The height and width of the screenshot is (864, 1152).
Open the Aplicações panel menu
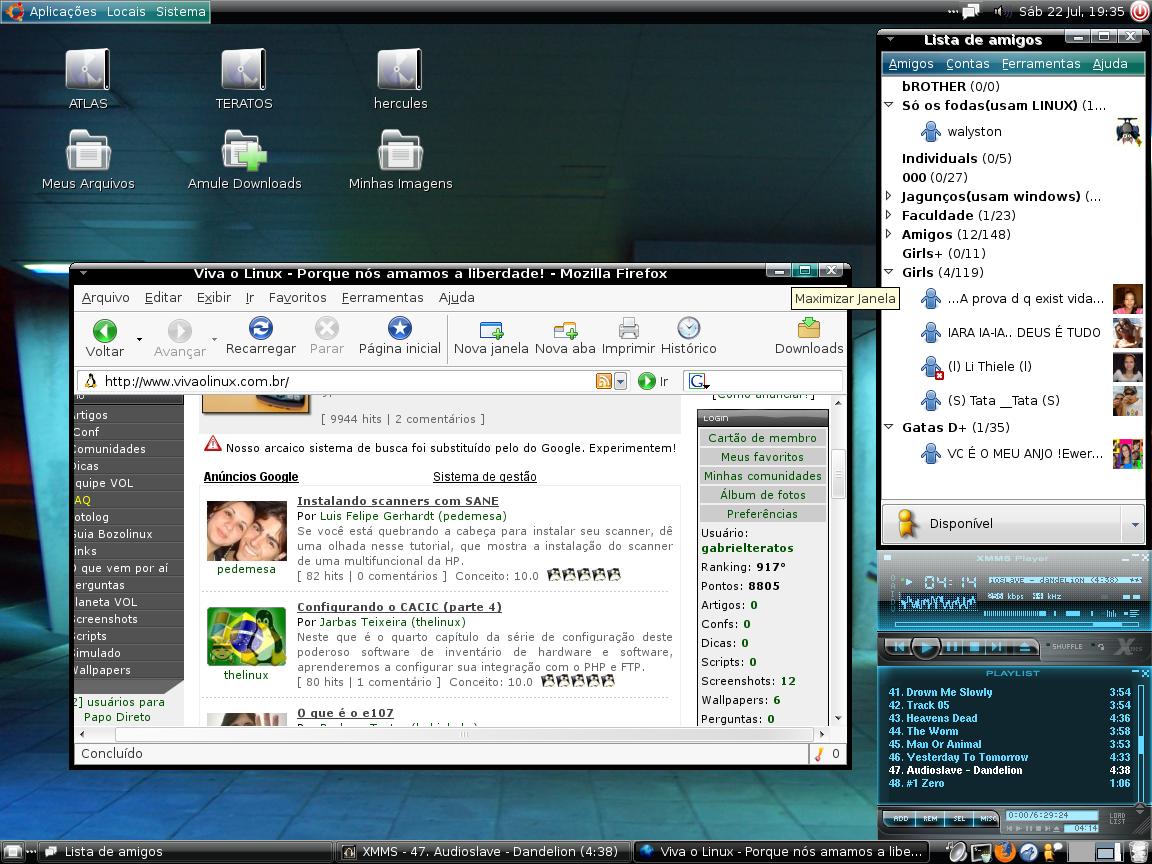62,12
